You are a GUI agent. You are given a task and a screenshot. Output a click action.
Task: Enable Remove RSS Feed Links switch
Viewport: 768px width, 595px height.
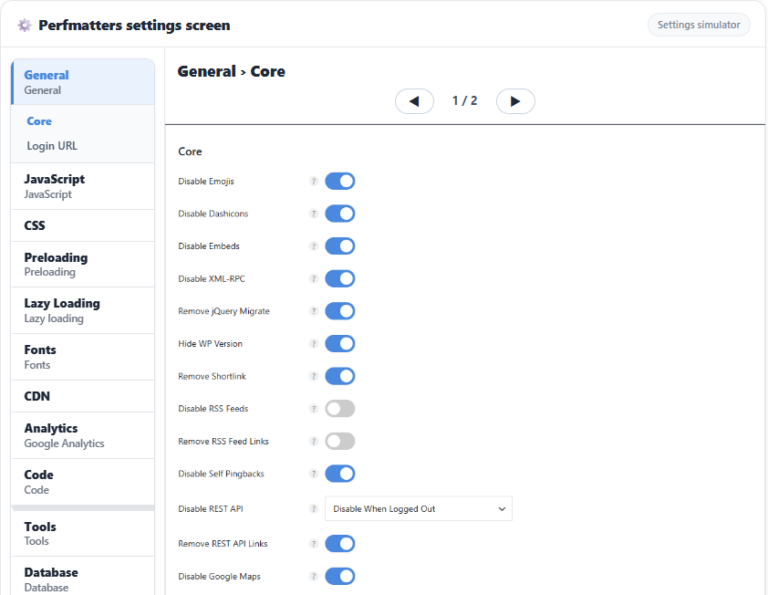point(340,441)
